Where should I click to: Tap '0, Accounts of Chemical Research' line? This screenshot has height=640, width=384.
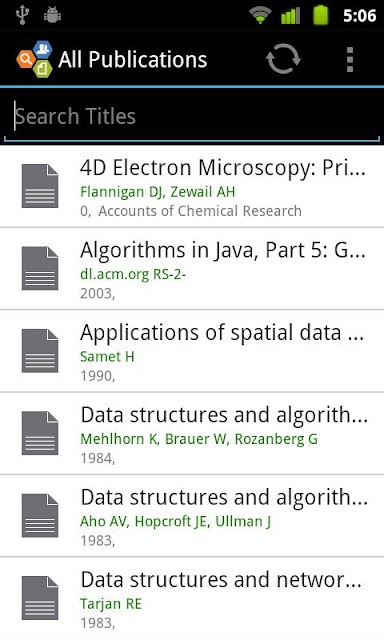(191, 211)
